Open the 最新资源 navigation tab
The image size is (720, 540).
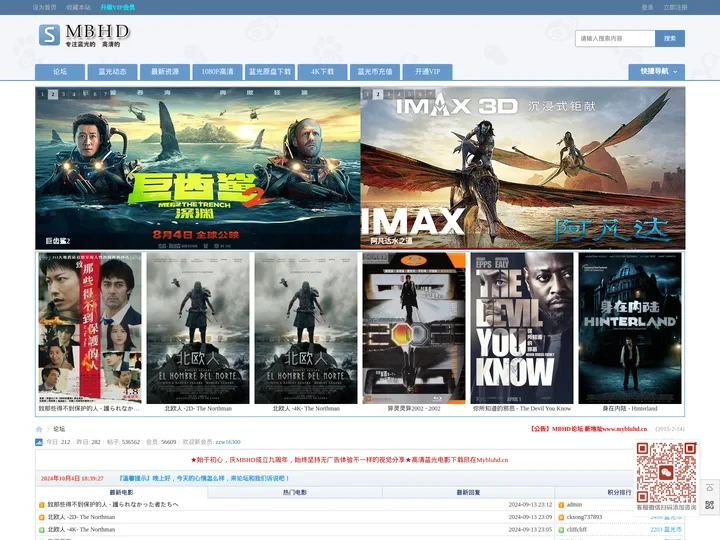pyautogui.click(x=165, y=72)
